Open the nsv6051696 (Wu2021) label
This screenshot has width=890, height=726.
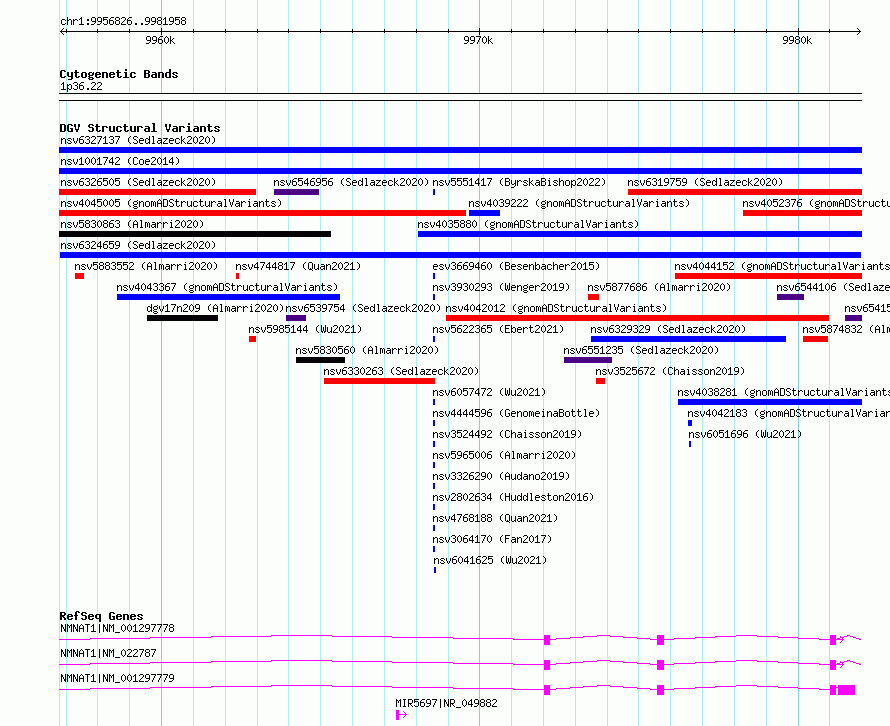point(745,434)
